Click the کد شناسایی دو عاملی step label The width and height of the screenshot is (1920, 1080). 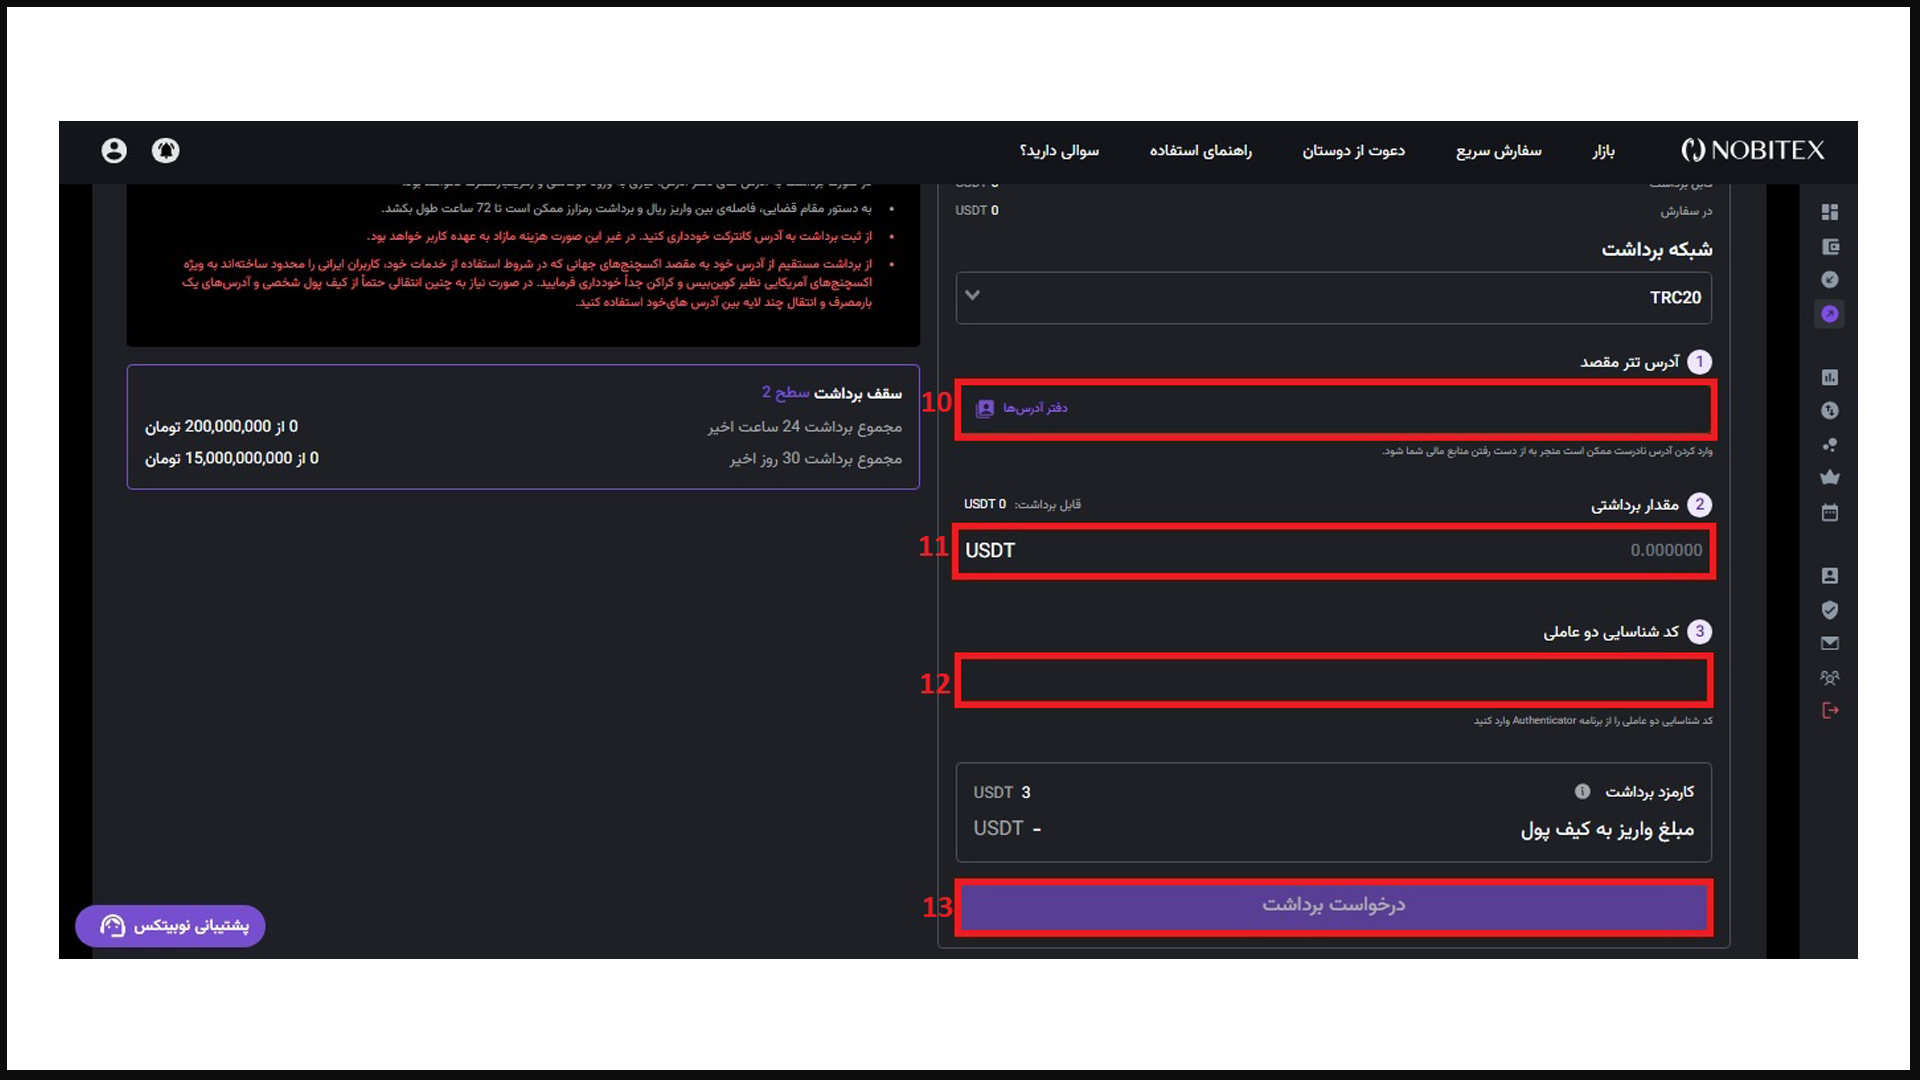coord(1611,632)
